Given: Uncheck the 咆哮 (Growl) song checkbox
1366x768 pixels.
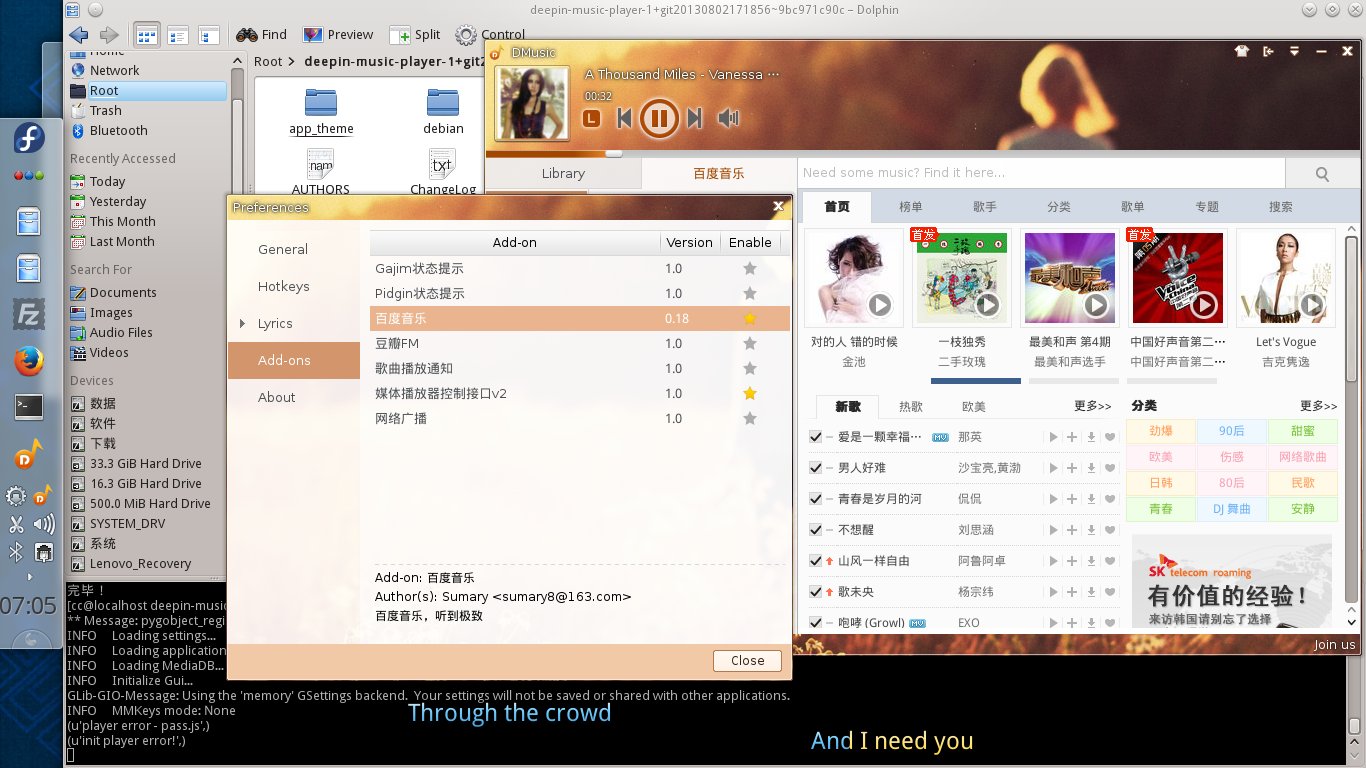Looking at the screenshot, I should (815, 623).
